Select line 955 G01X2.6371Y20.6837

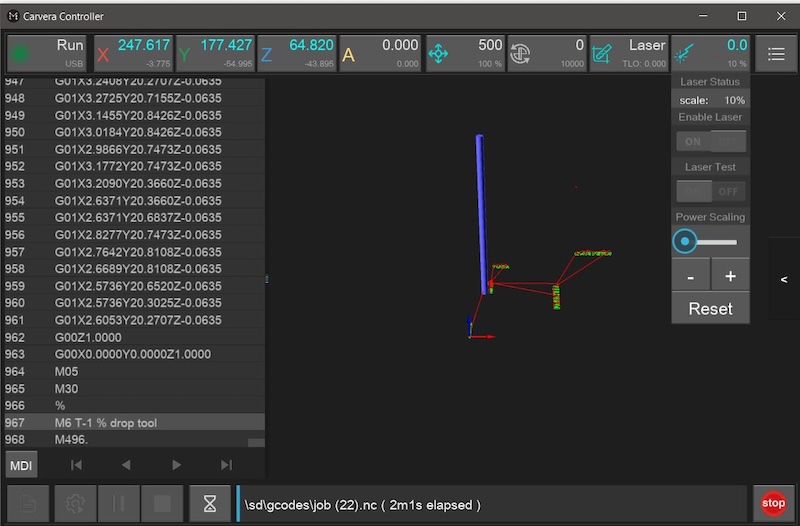135,217
